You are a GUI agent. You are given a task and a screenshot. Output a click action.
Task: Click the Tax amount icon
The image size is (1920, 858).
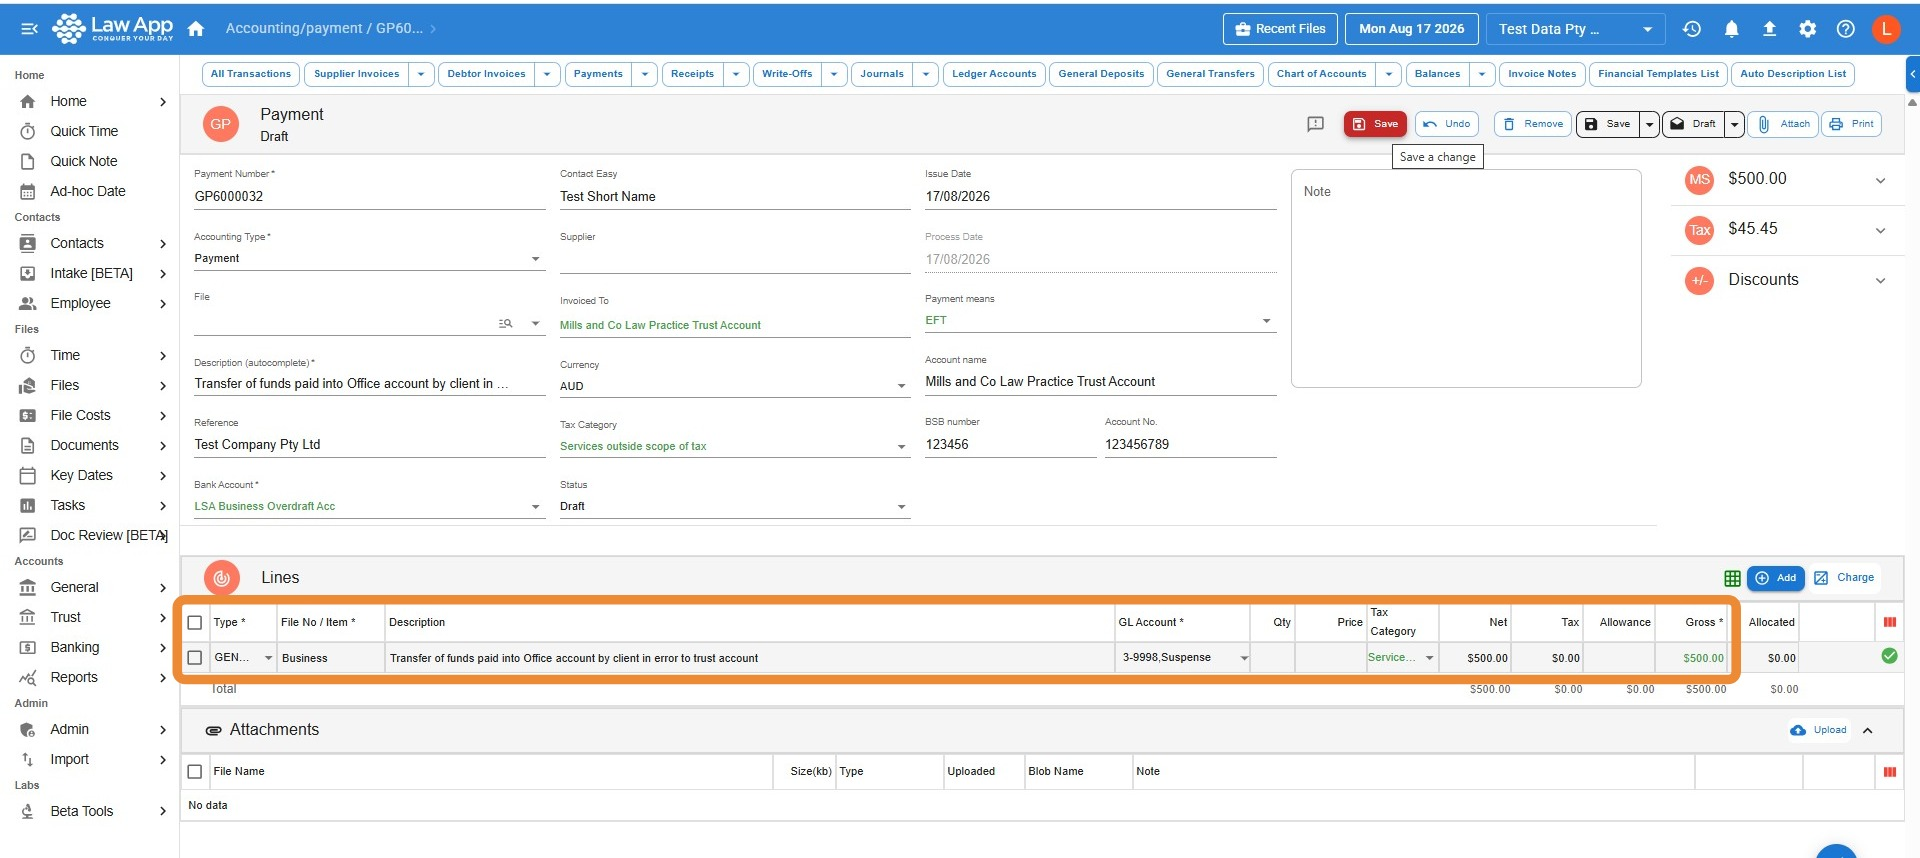click(x=1700, y=230)
